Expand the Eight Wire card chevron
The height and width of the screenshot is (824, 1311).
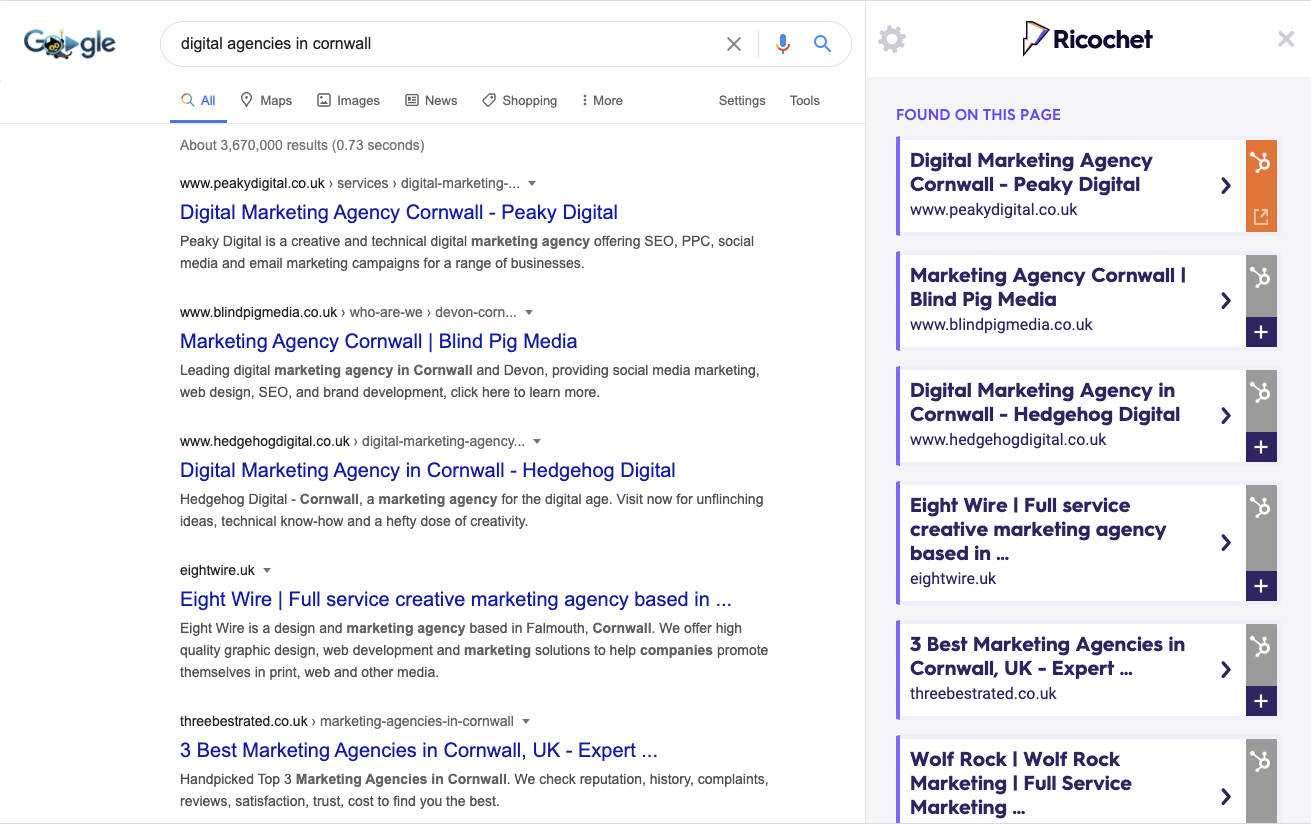[1226, 543]
